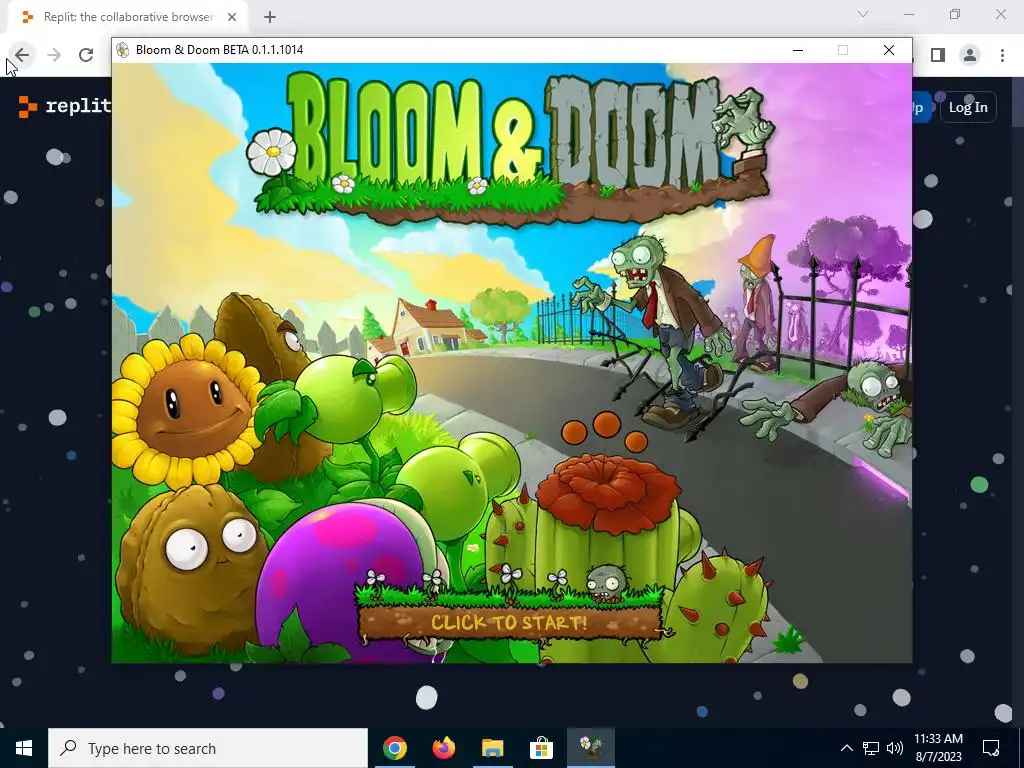Open Google Chrome from the taskbar

click(395, 748)
